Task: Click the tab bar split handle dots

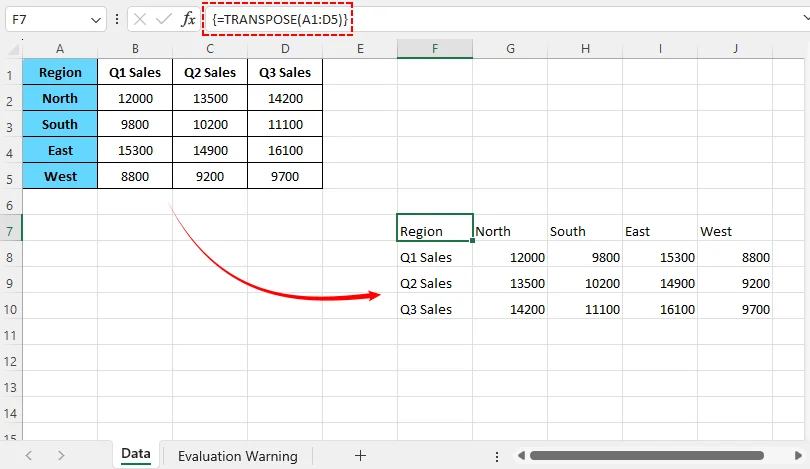Action: coord(496,457)
